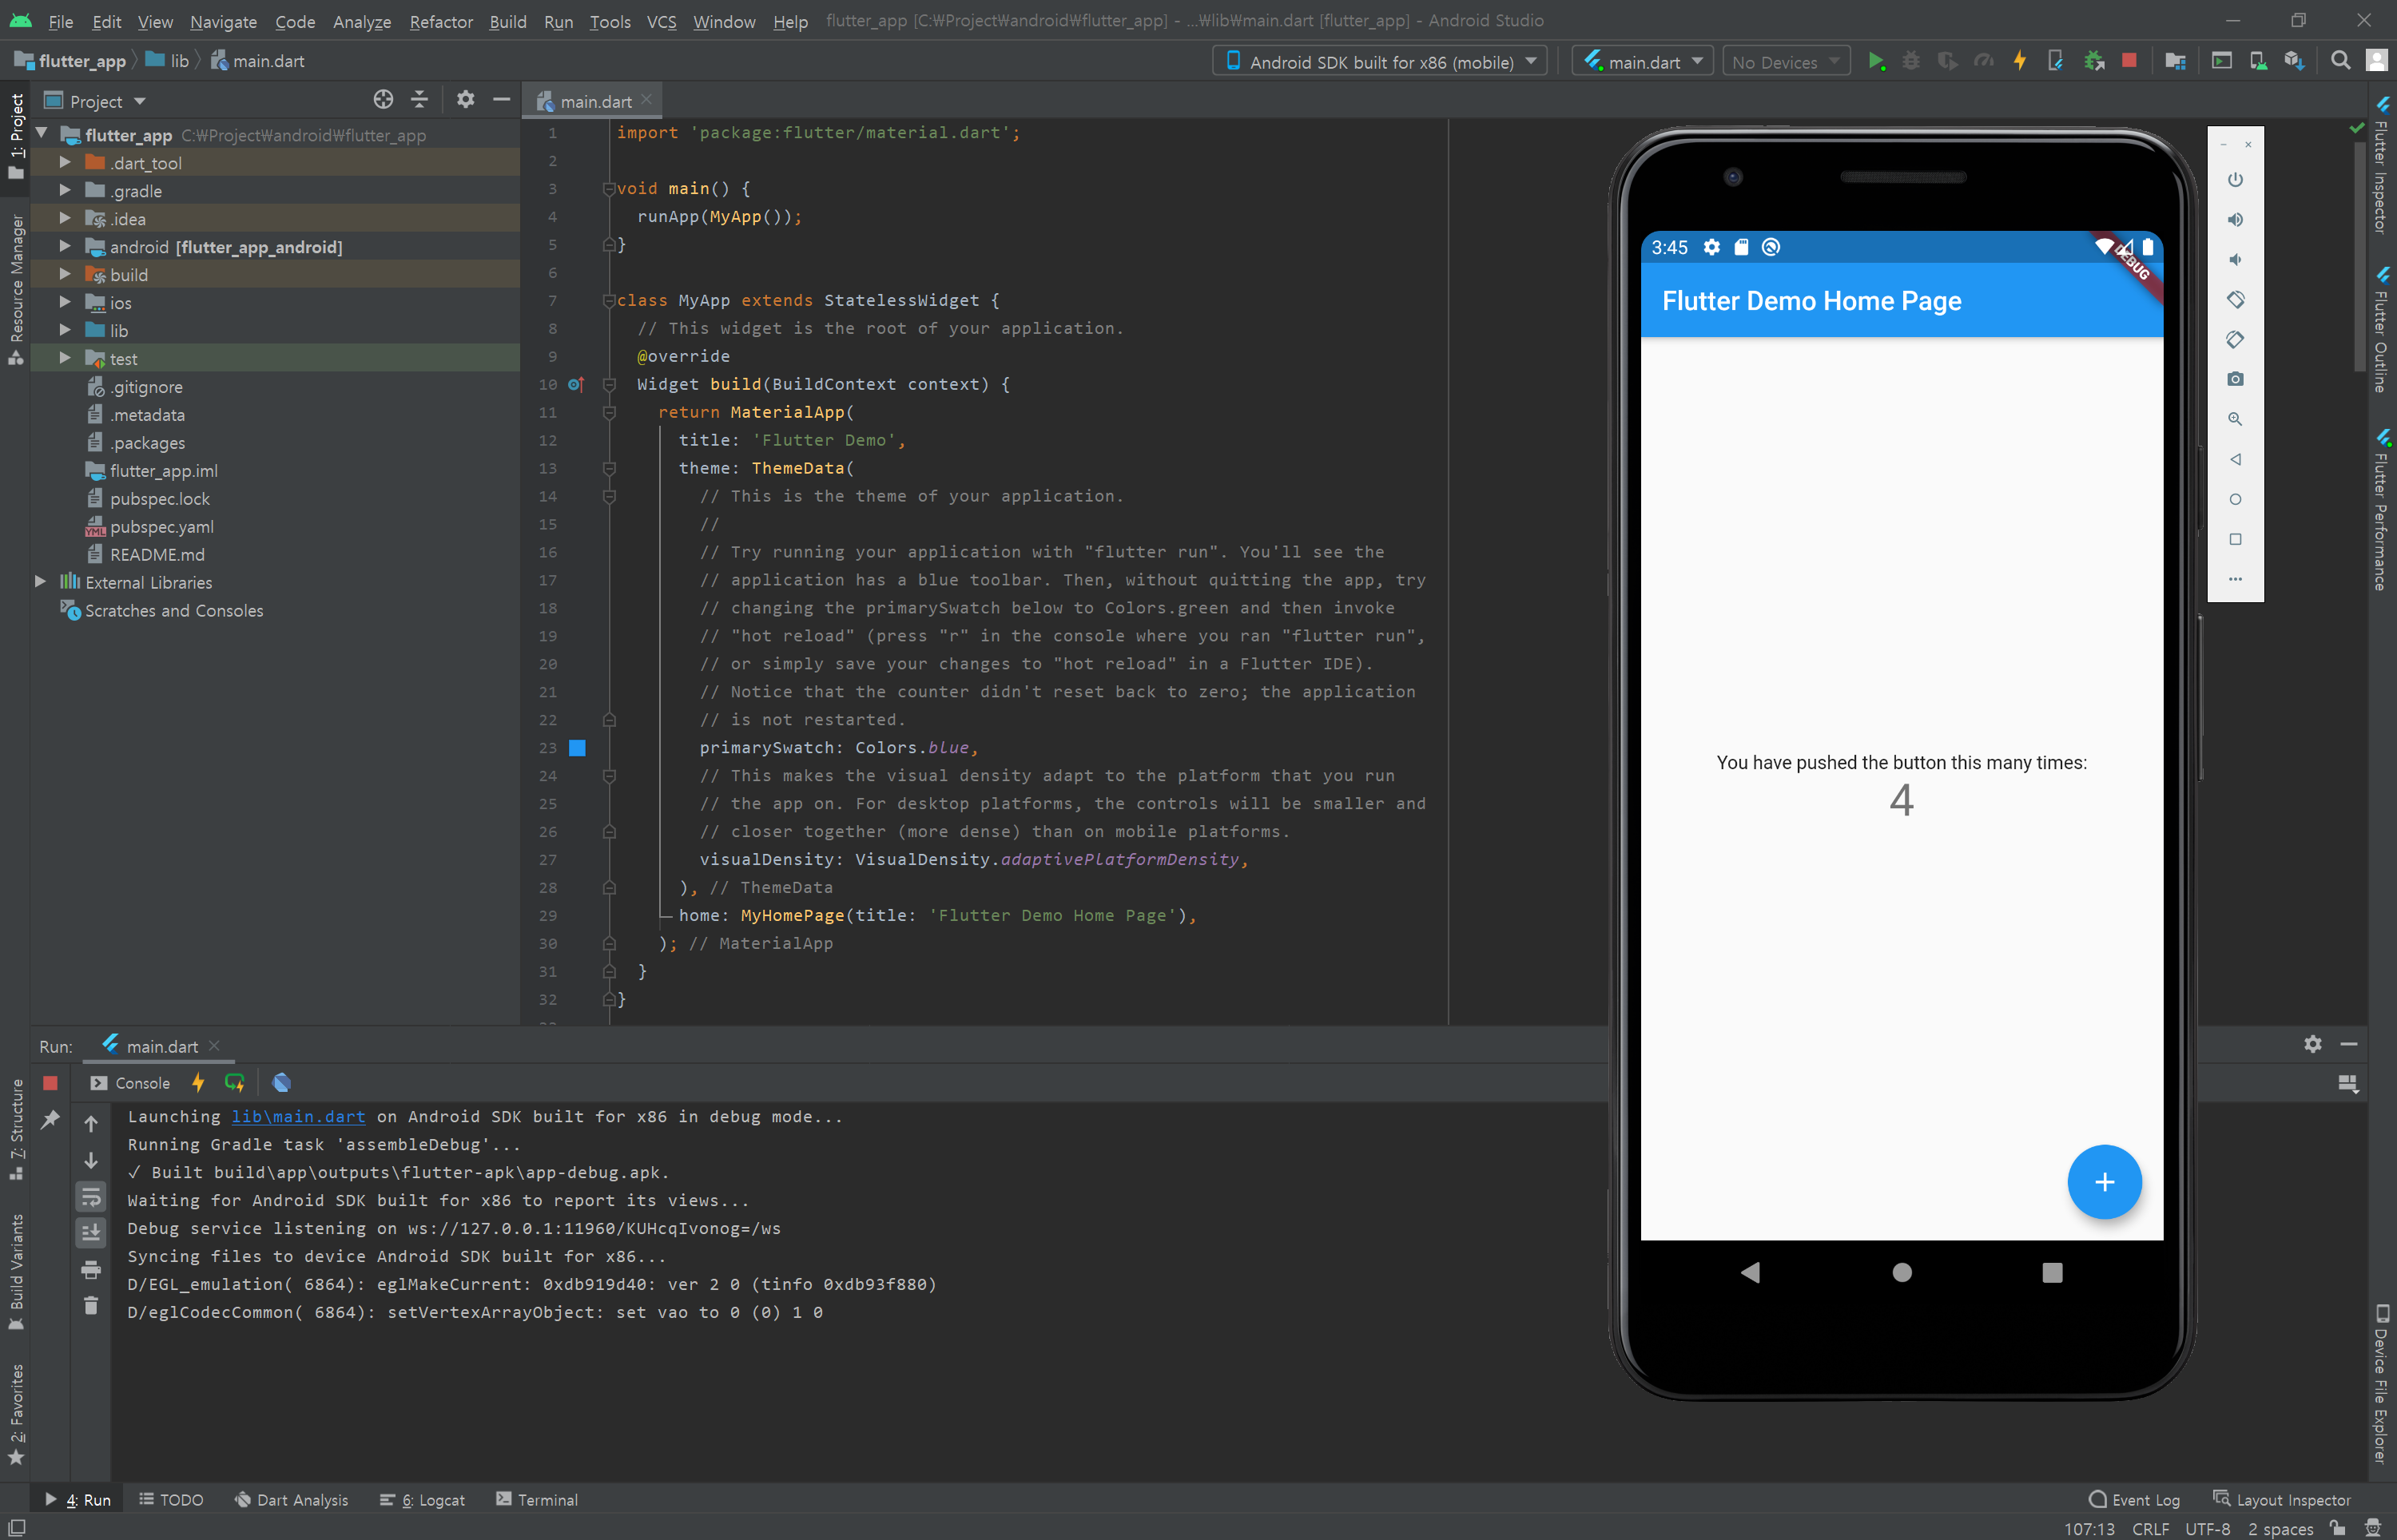Click Flutter Hot Restart icon in console toolbar
The image size is (2397, 1540).
pyautogui.click(x=235, y=1083)
